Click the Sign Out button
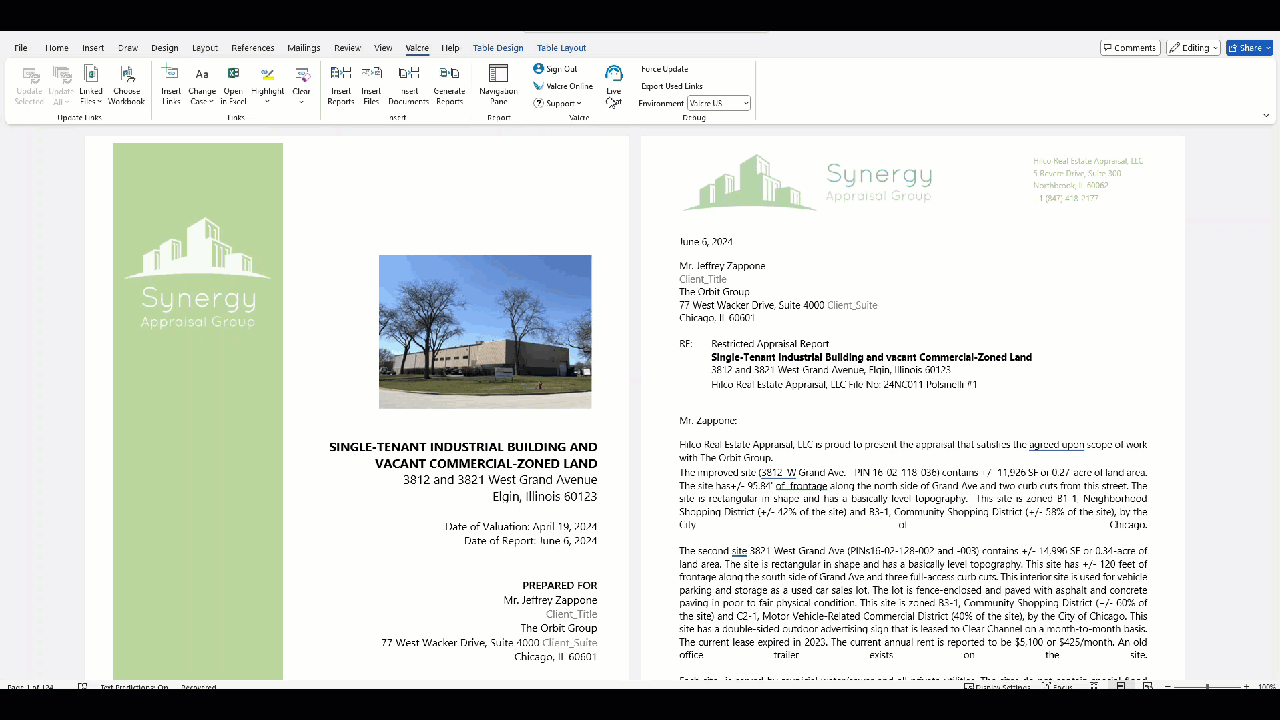Viewport: 1280px width, 720px height. pyautogui.click(x=556, y=69)
